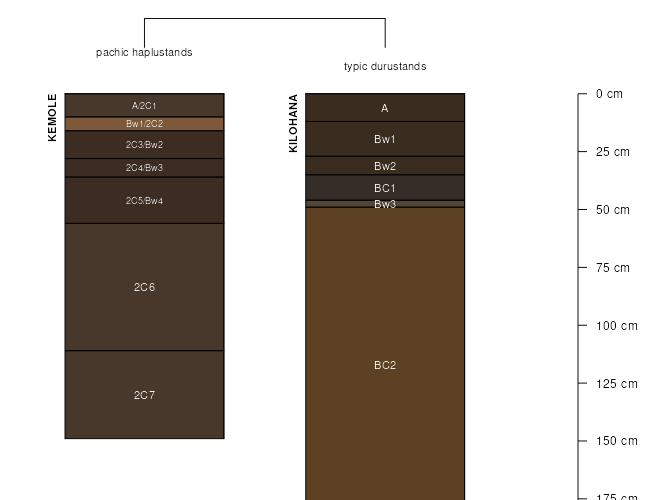
Task: Select the thin Bw3 horizon layer
Action: (385, 204)
